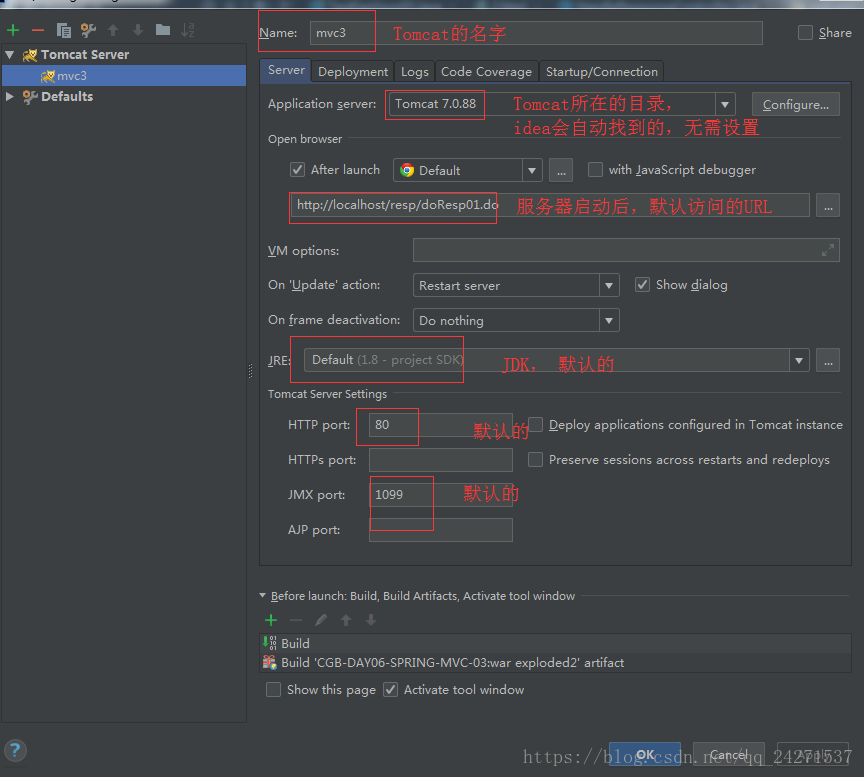The width and height of the screenshot is (864, 777).
Task: Switch to Startup/Connection tab
Action: pyautogui.click(x=601, y=72)
